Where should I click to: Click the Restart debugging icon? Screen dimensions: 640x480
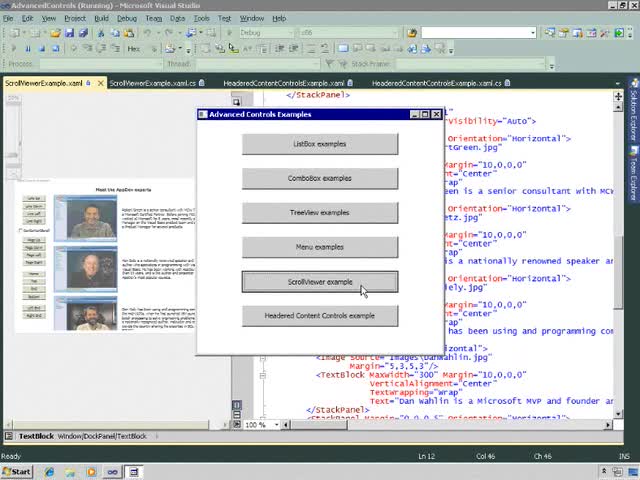[x=56, y=49]
